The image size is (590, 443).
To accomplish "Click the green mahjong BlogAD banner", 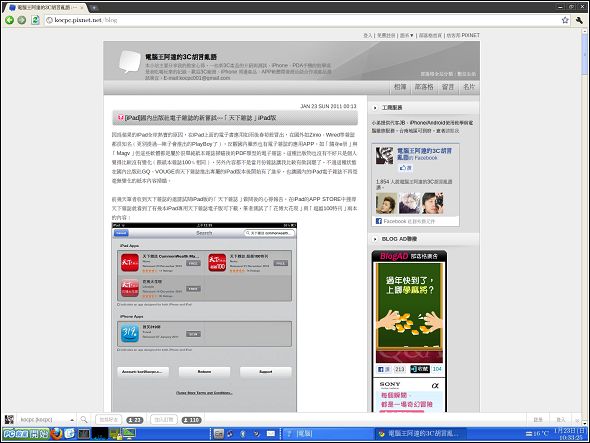I will click(409, 313).
